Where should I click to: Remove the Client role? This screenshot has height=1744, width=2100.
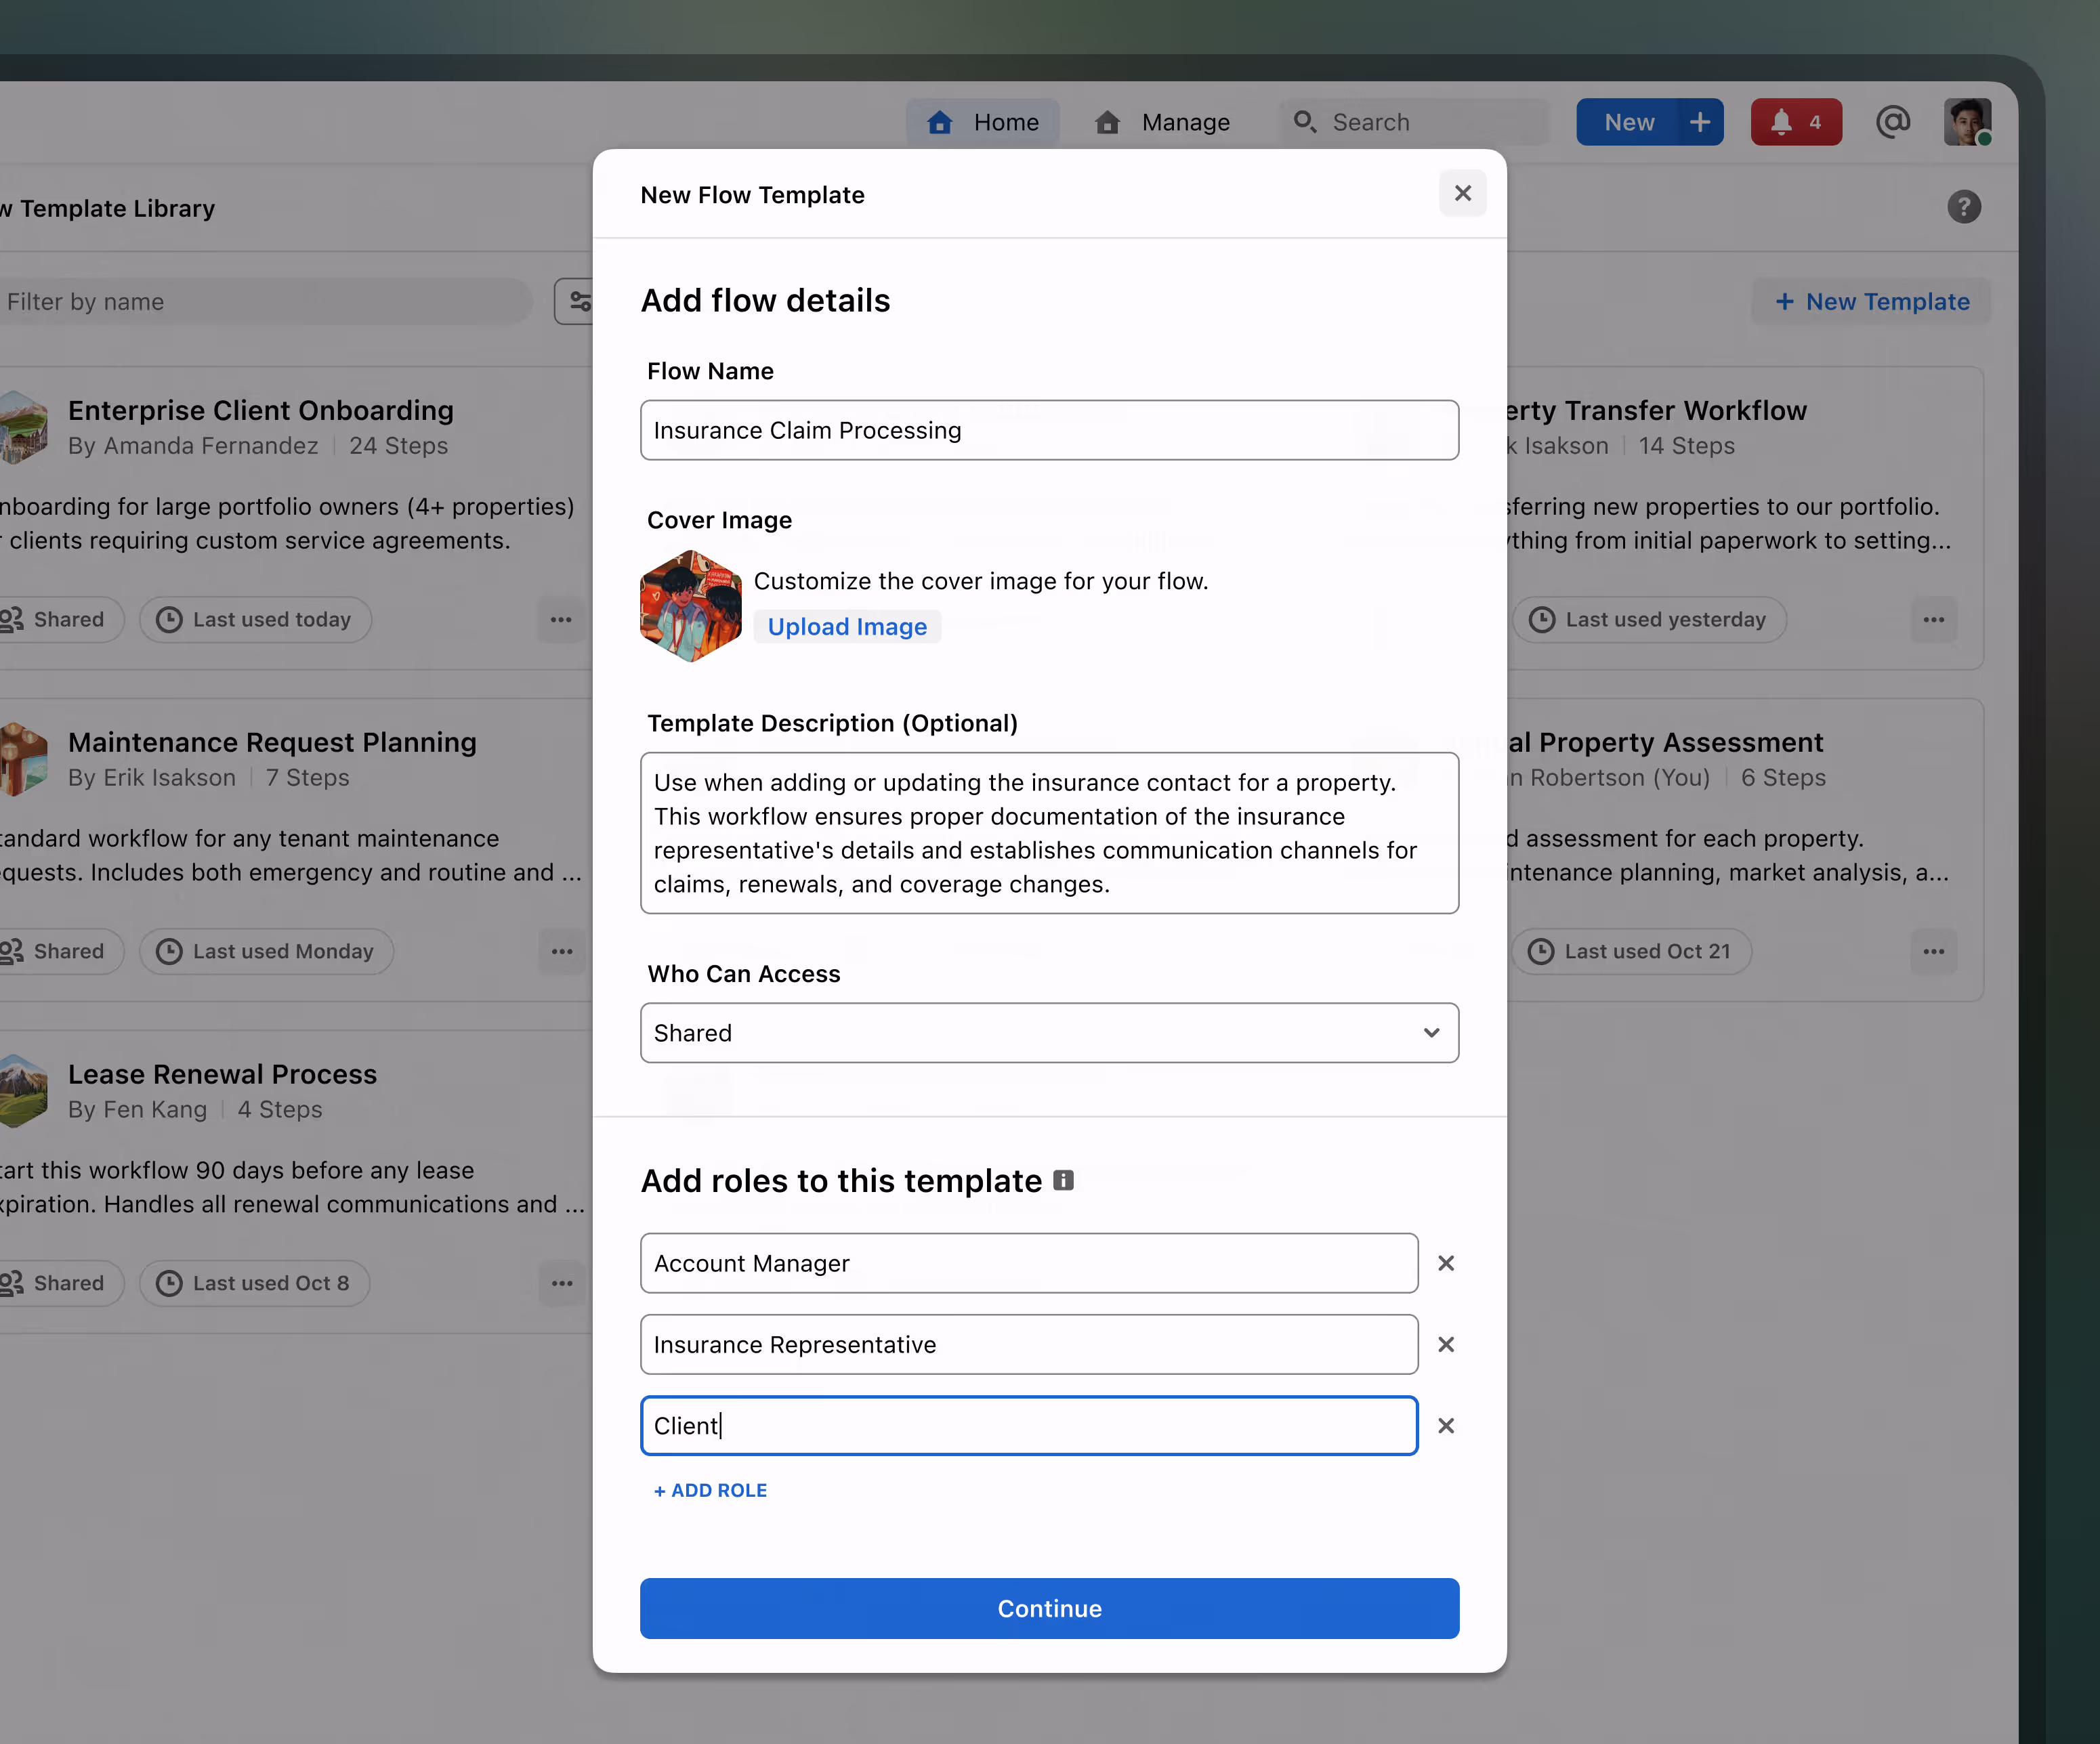point(1446,1425)
